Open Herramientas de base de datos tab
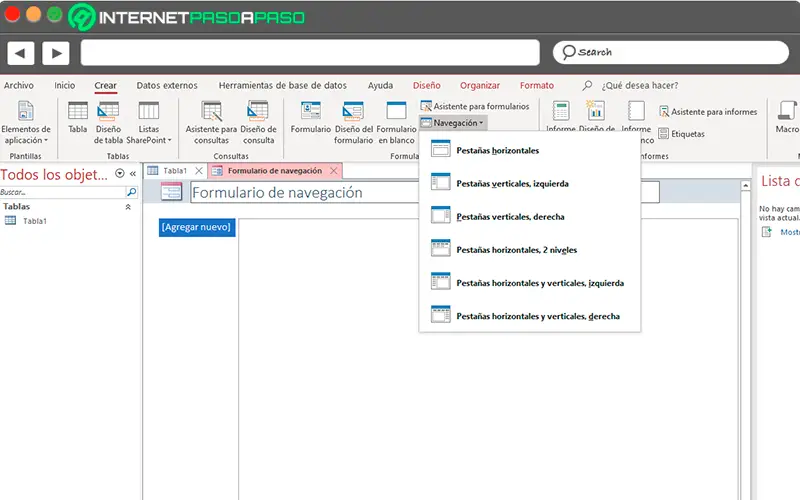The height and width of the screenshot is (500, 800). [283, 85]
